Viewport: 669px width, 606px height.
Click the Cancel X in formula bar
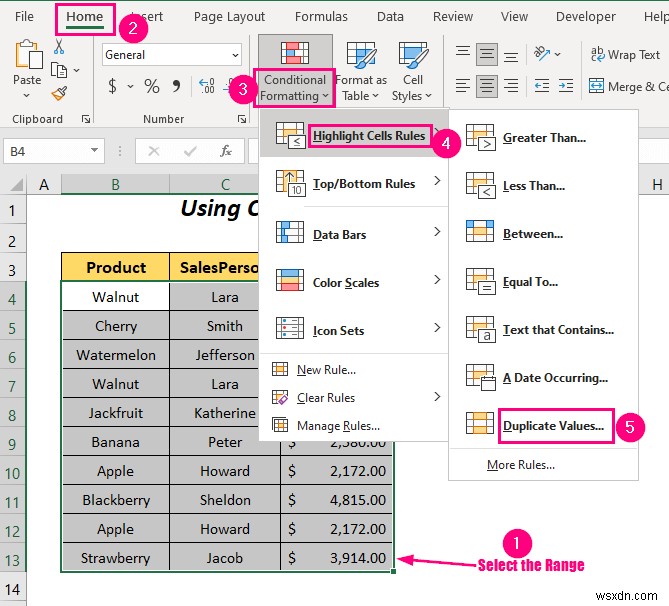[x=154, y=151]
